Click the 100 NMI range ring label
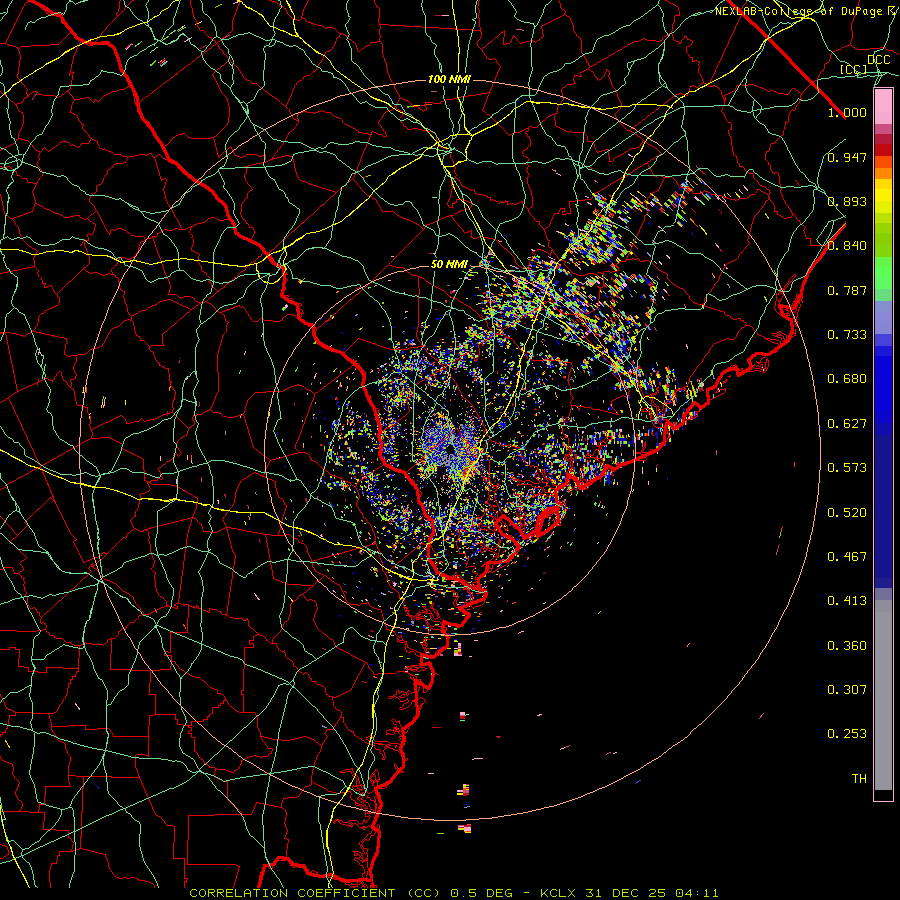The width and height of the screenshot is (900, 900). [449, 79]
